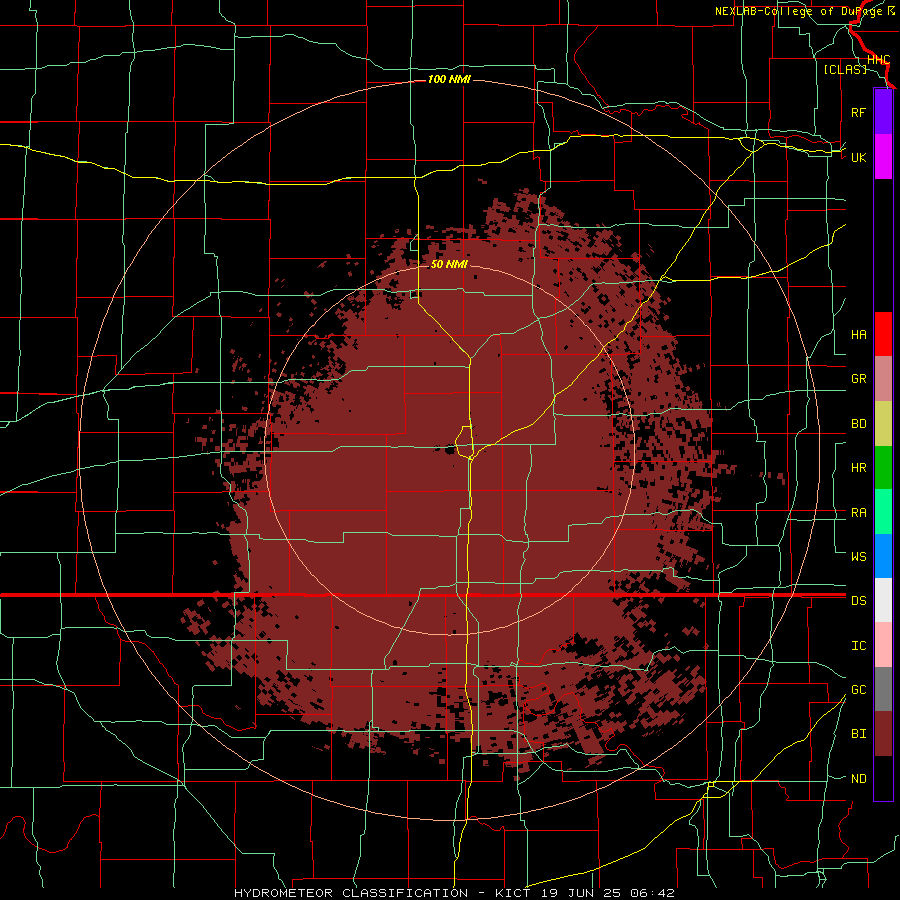This screenshot has width=900, height=900.
Task: Click the WS legend label
Action: (859, 556)
